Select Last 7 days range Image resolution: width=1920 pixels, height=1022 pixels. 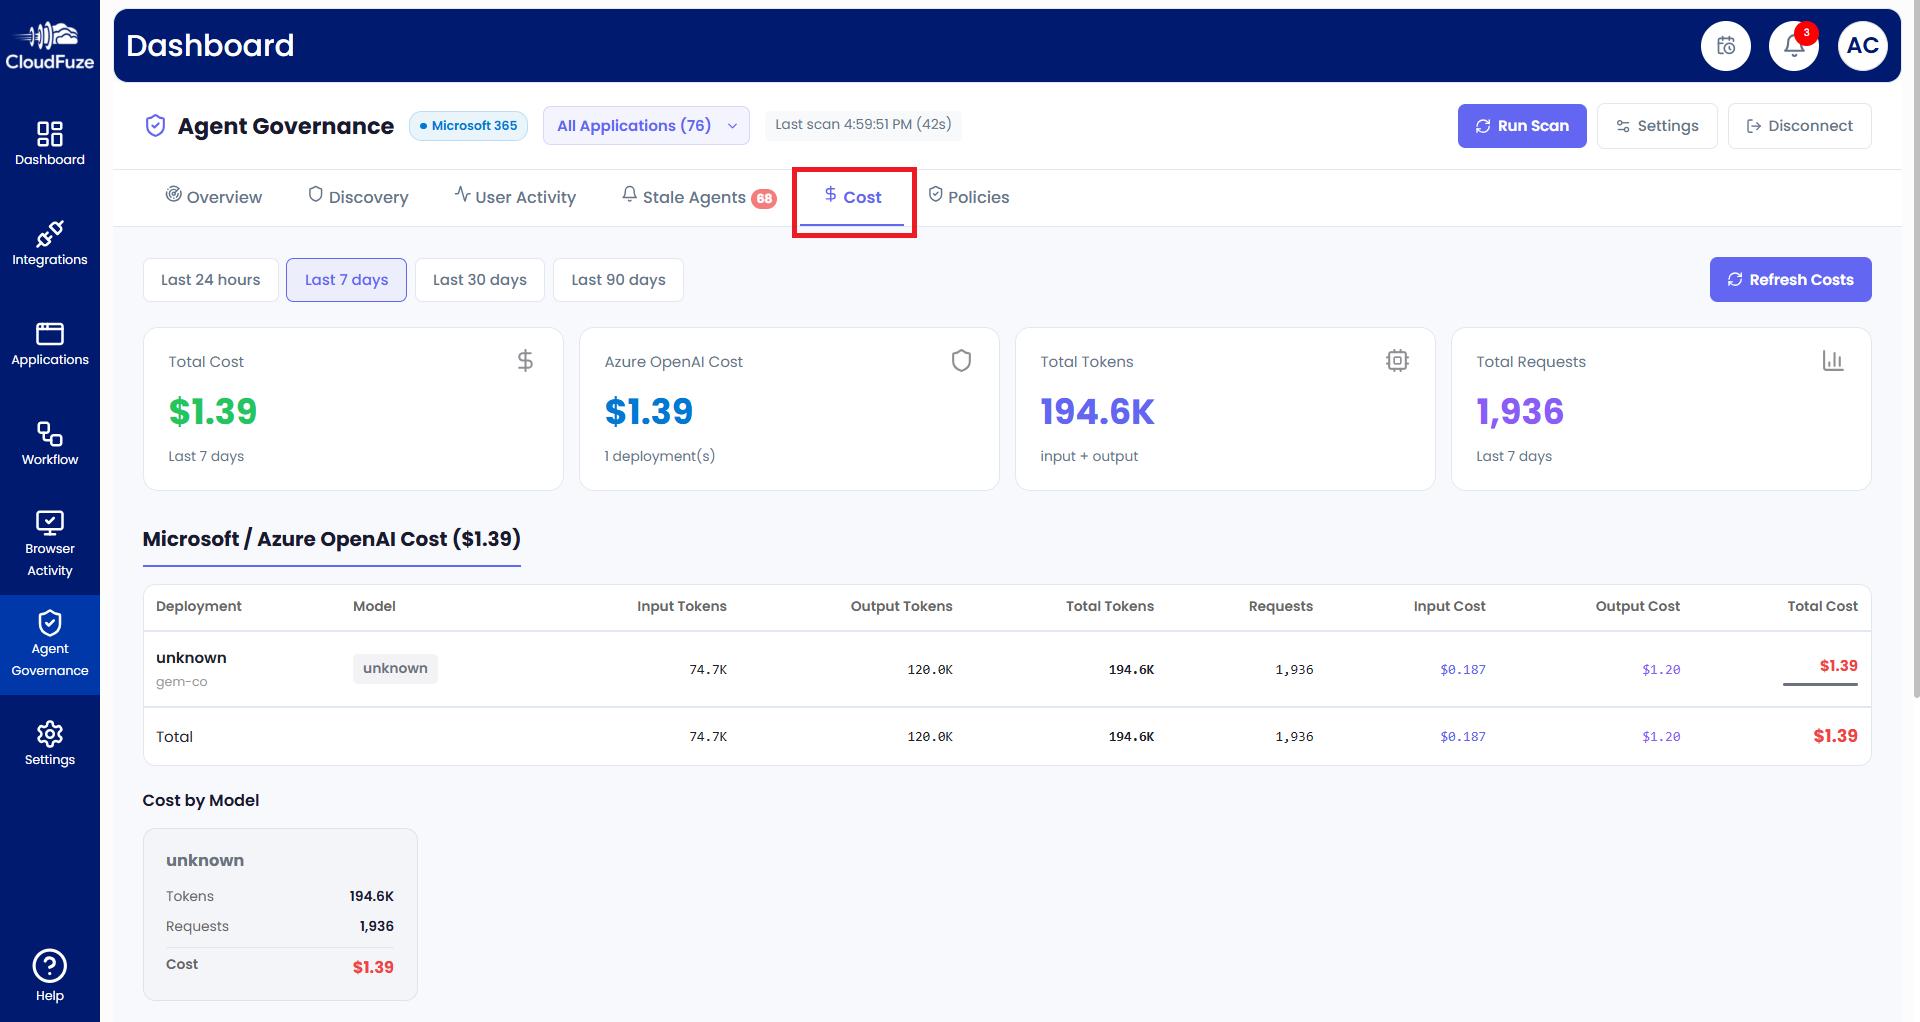[x=346, y=280]
